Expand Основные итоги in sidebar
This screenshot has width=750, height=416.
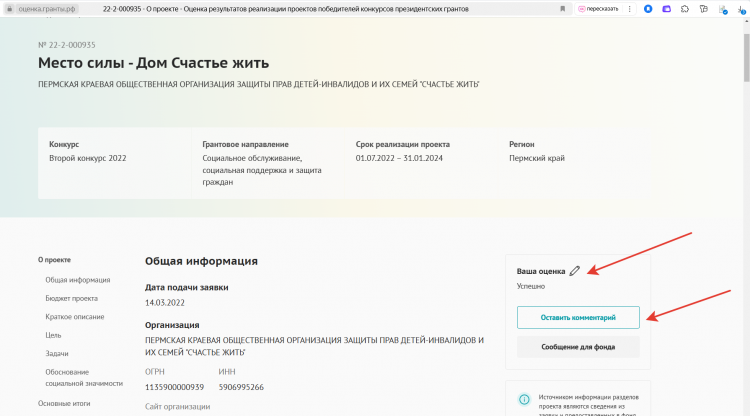point(64,403)
